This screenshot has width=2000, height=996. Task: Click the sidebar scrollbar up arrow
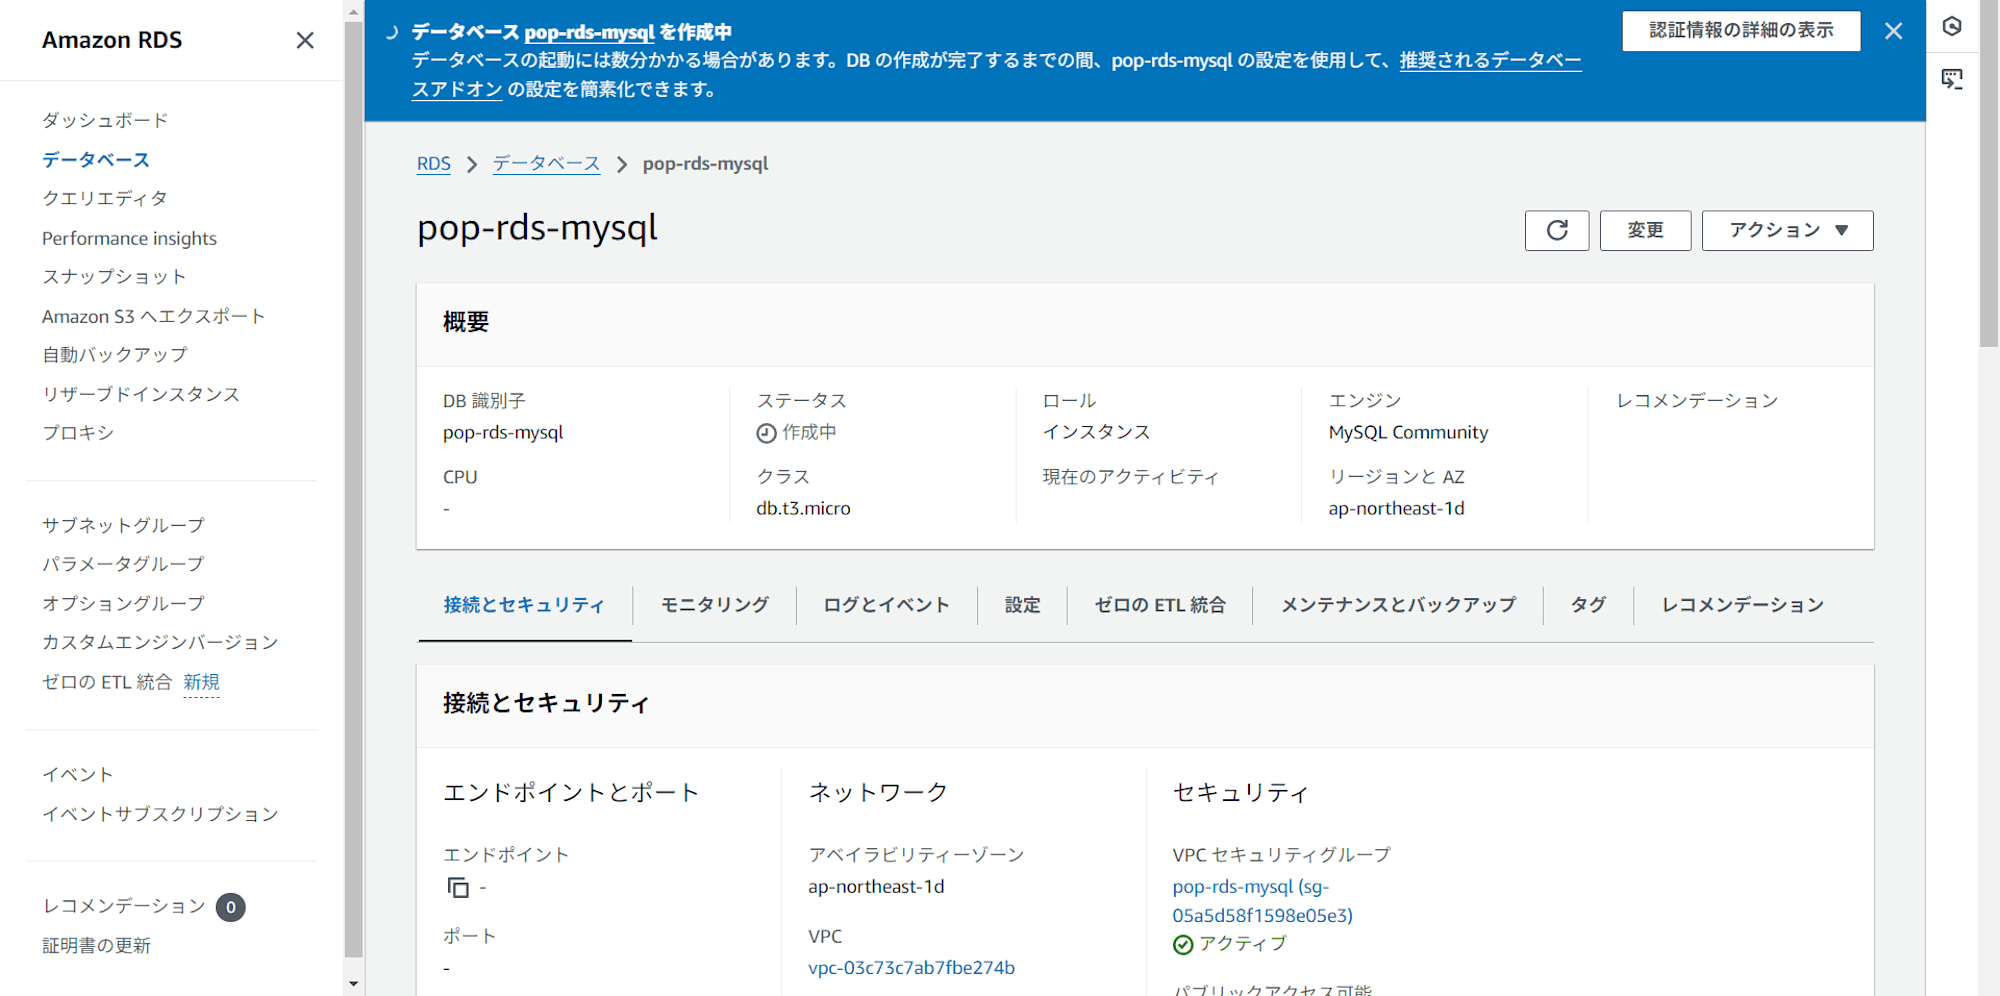click(353, 12)
